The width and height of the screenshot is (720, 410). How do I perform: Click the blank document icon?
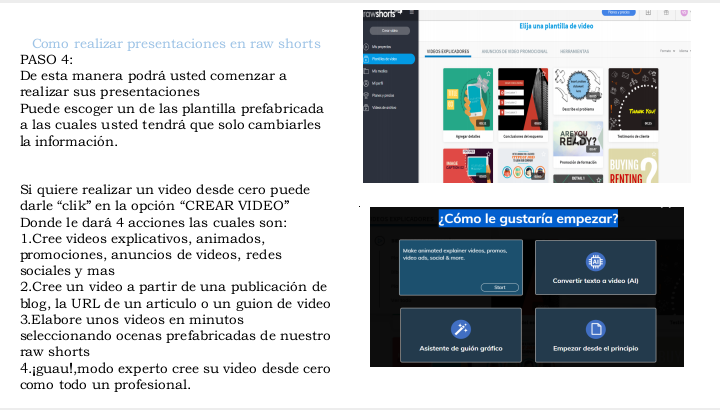click(x=596, y=329)
